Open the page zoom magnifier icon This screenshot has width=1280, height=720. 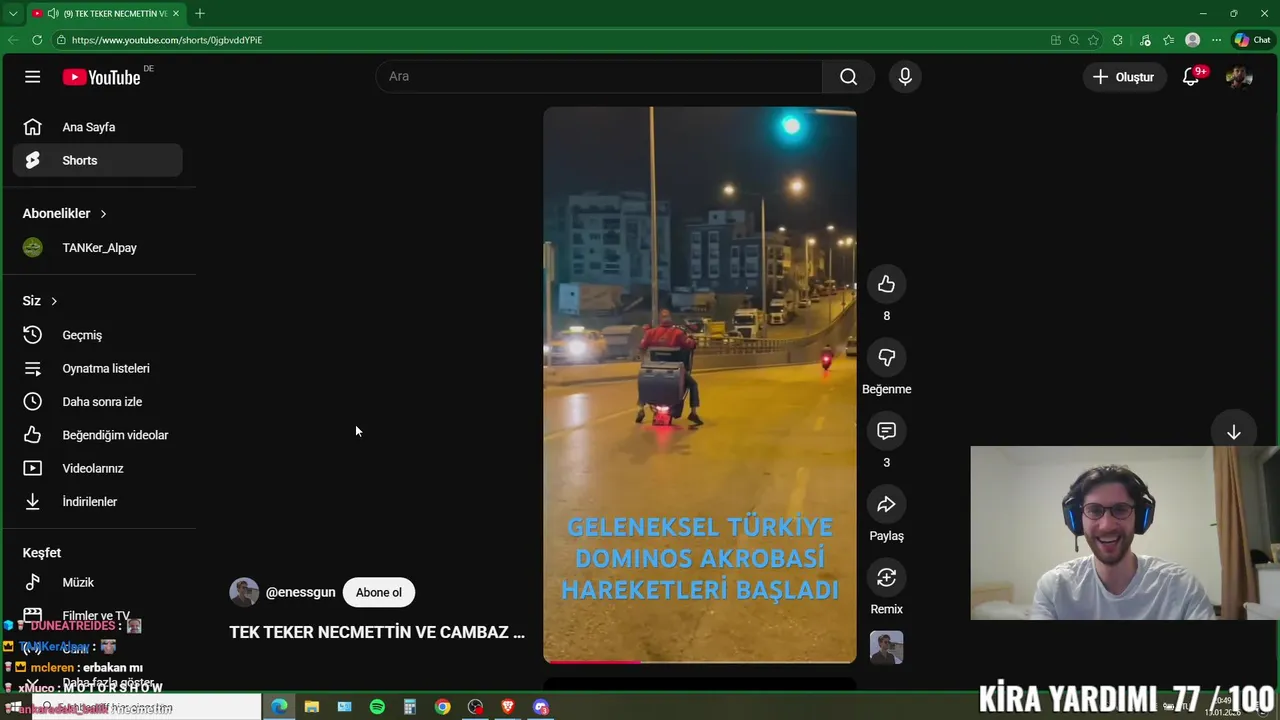pos(1074,40)
